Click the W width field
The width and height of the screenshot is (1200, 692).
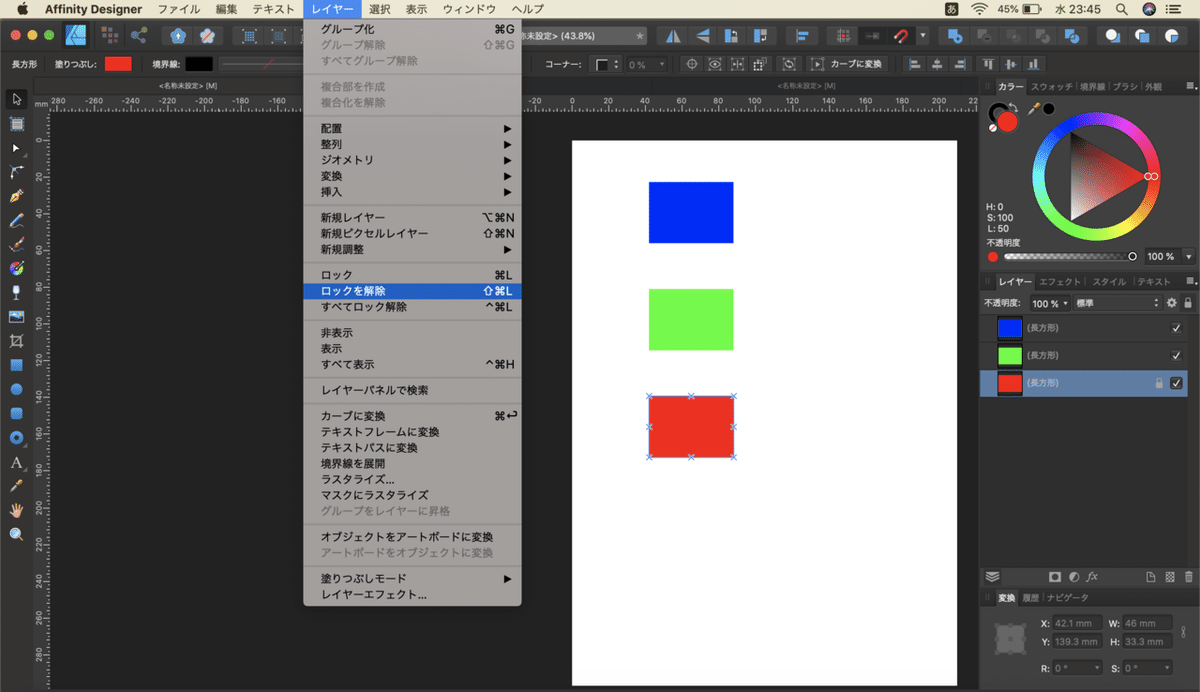pyautogui.click(x=1147, y=623)
